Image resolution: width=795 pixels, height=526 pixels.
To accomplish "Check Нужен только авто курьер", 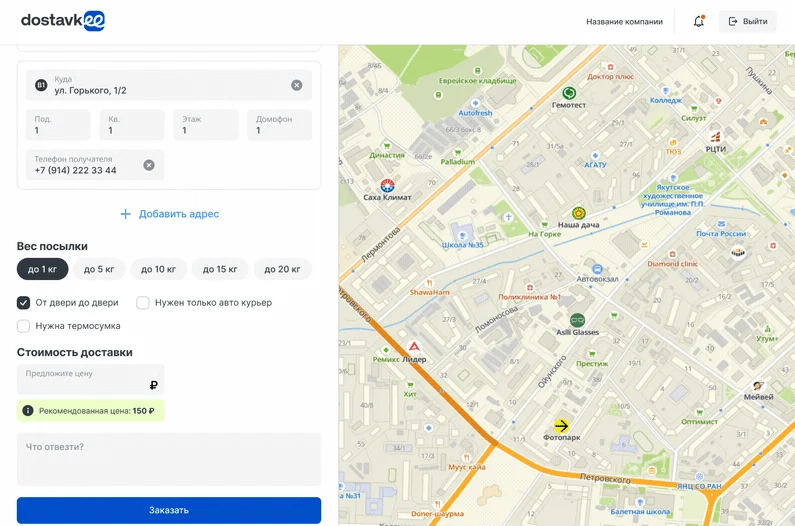I will [143, 303].
